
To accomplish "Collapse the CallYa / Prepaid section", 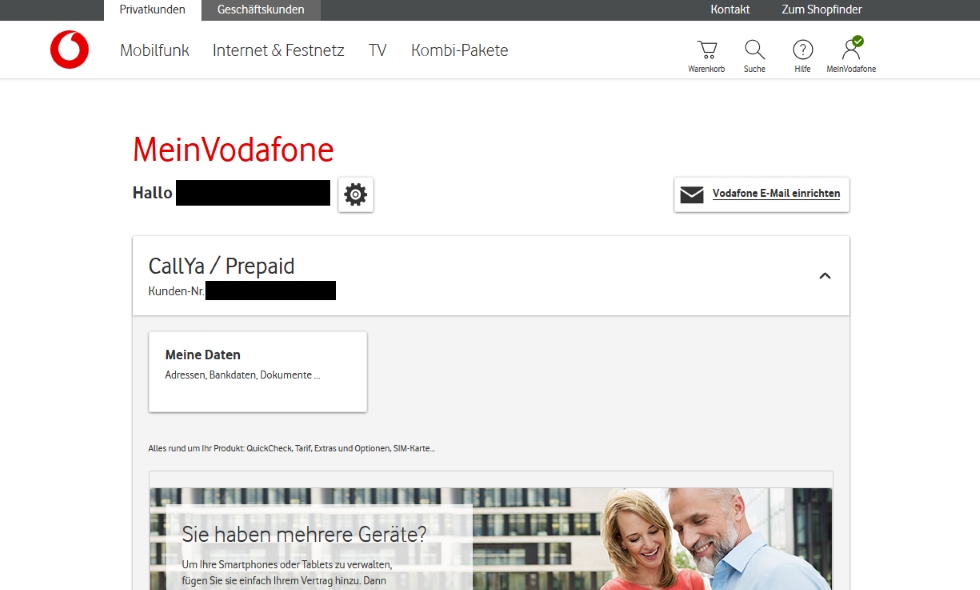I will [825, 276].
